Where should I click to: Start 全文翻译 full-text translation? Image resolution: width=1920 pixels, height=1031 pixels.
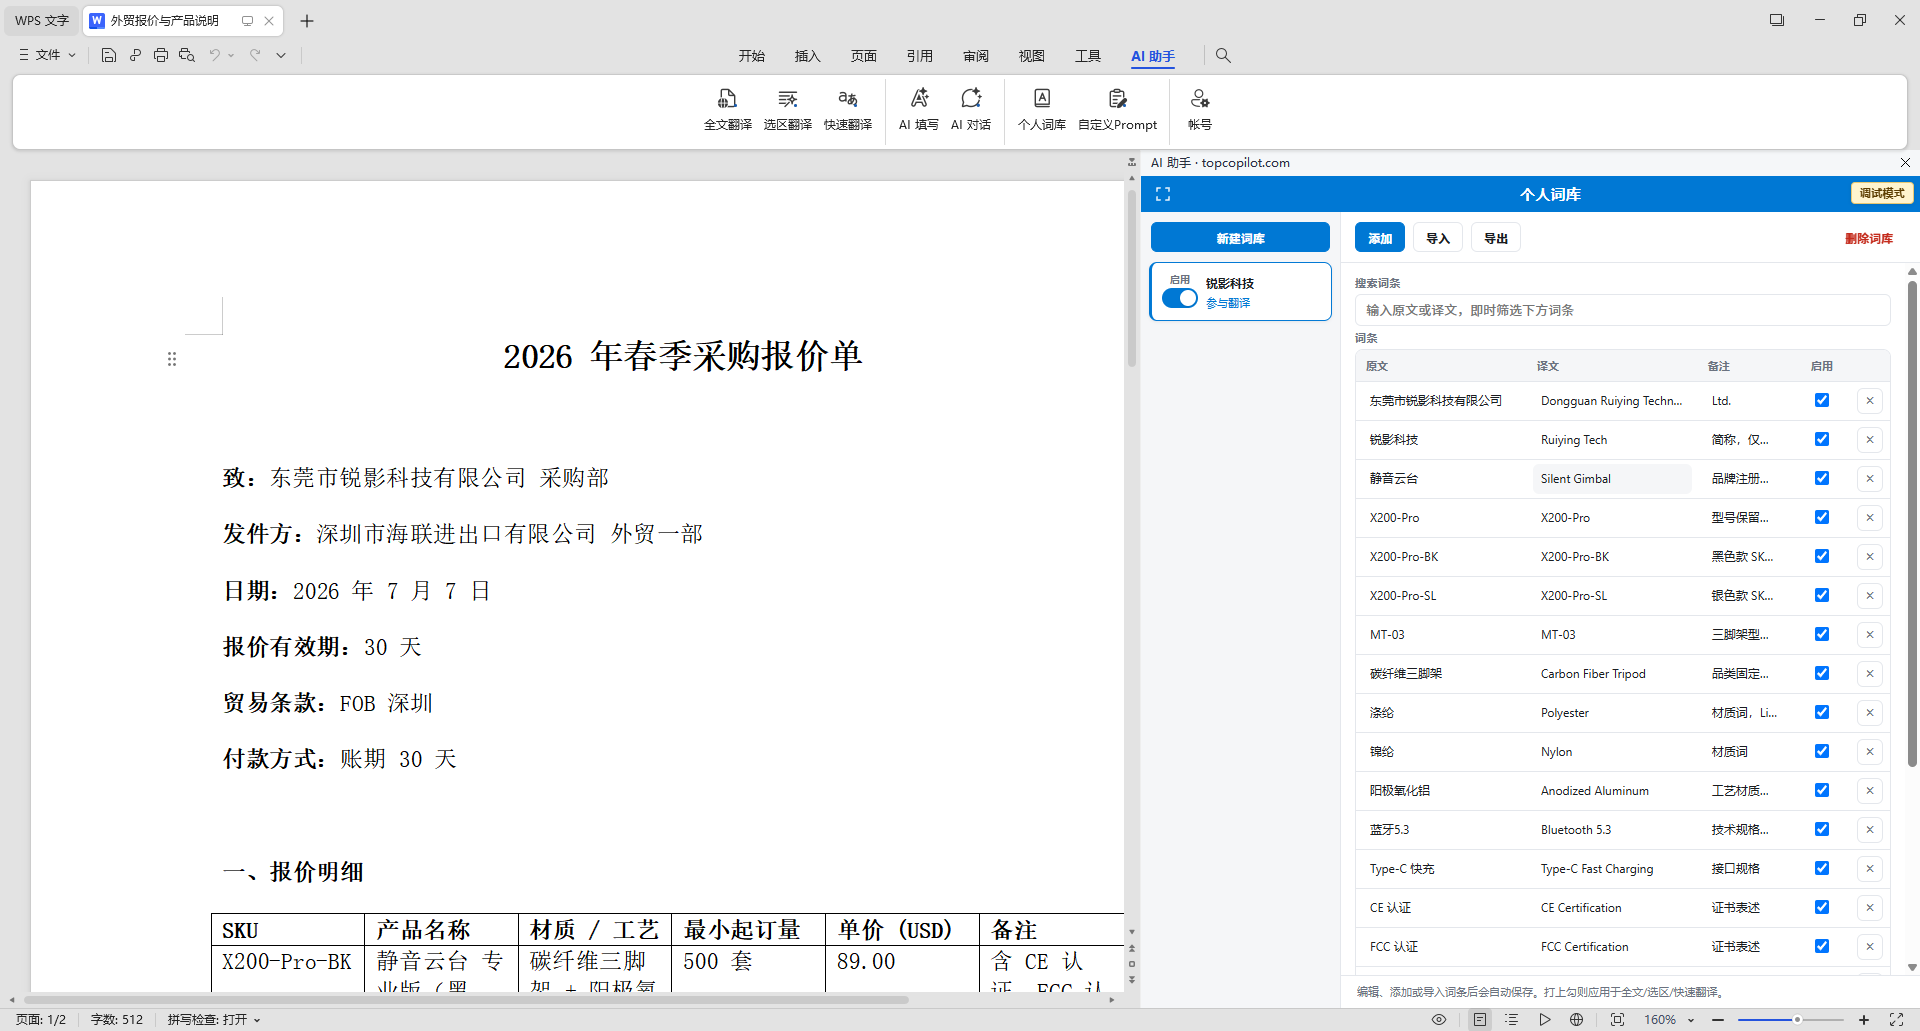[x=728, y=110]
